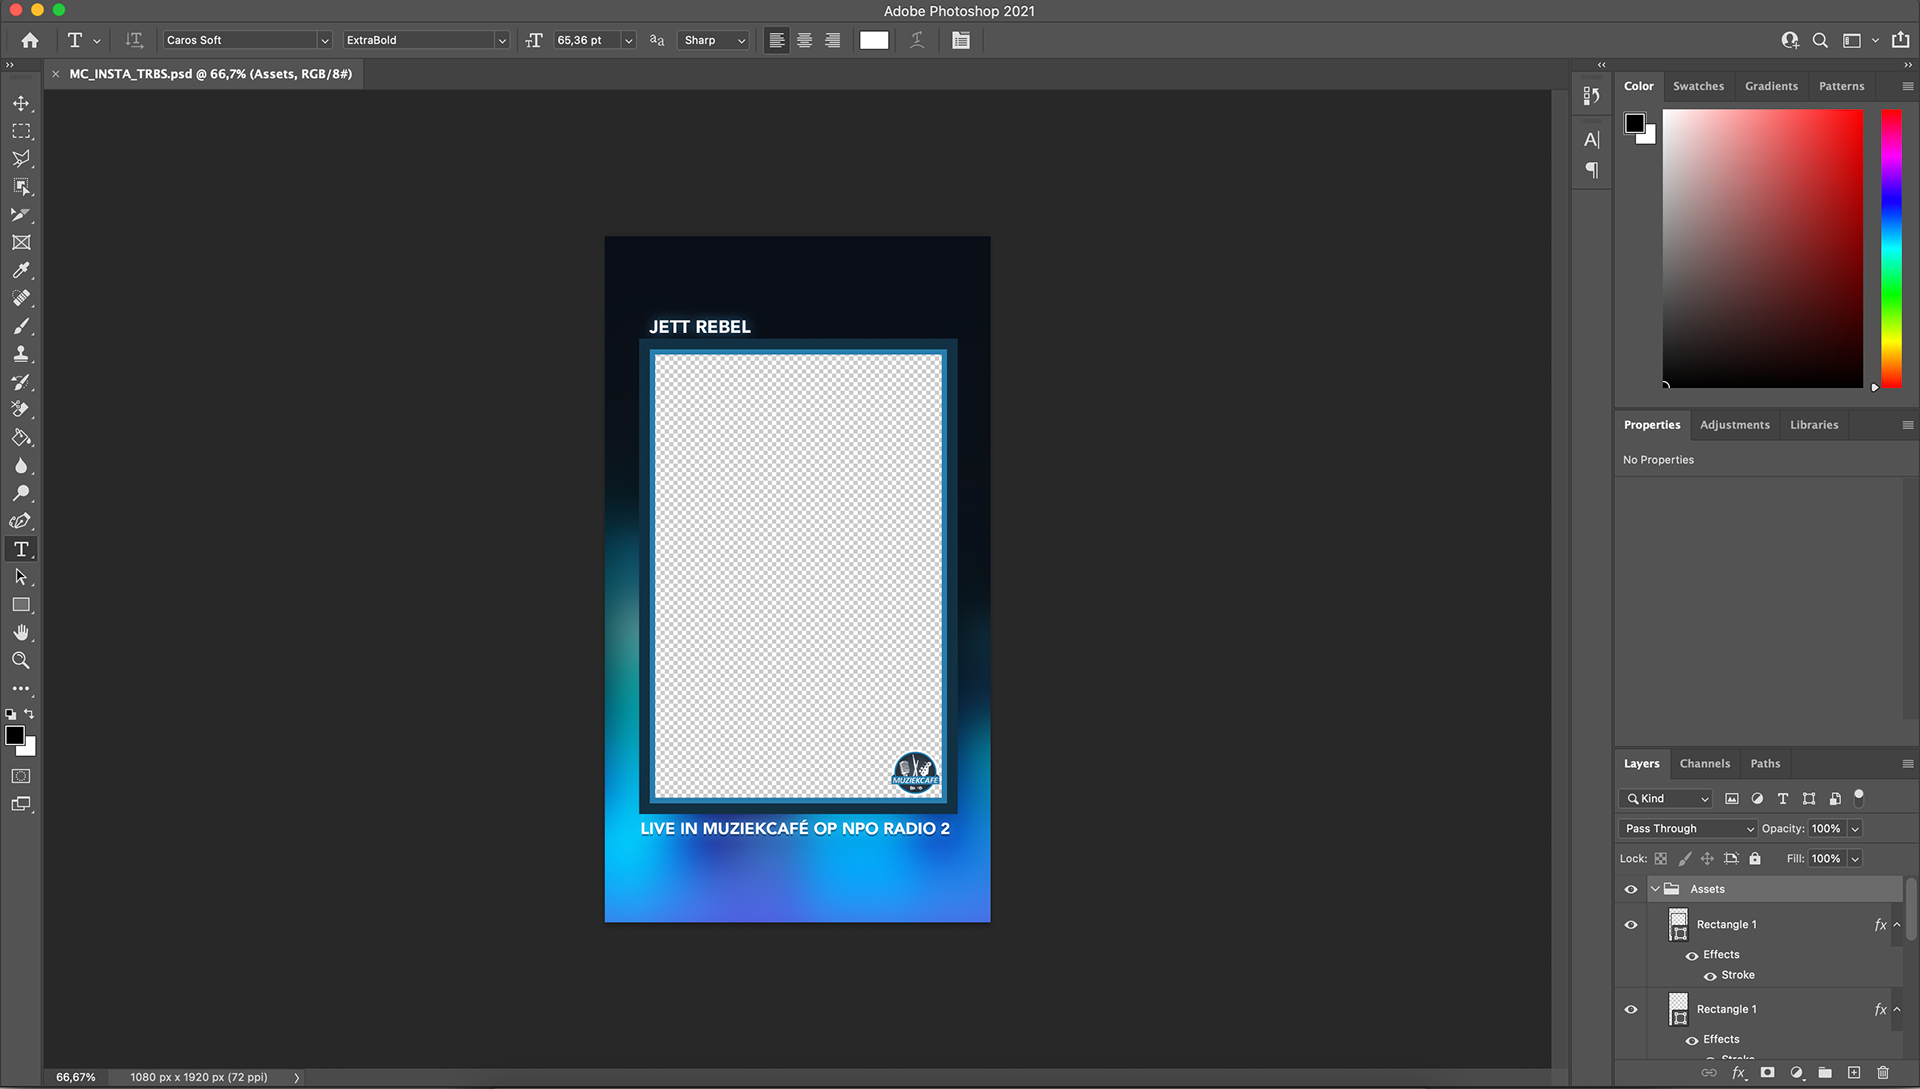This screenshot has height=1089, width=1920.
Task: Open the Fill slider dropdown arrow
Action: pyautogui.click(x=1855, y=859)
